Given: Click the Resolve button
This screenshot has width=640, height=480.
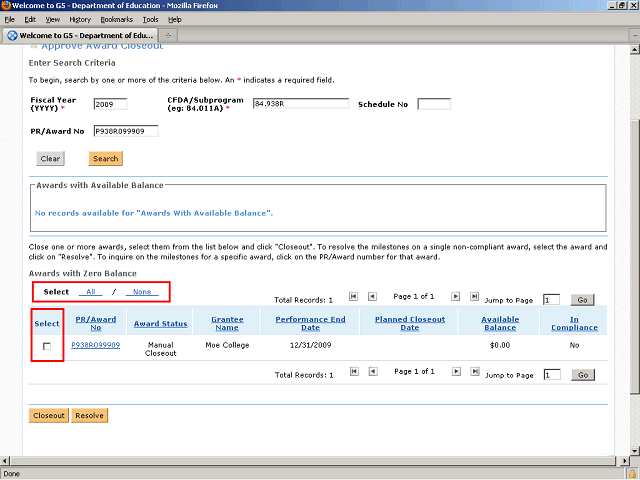Looking at the screenshot, I should click(x=89, y=416).
